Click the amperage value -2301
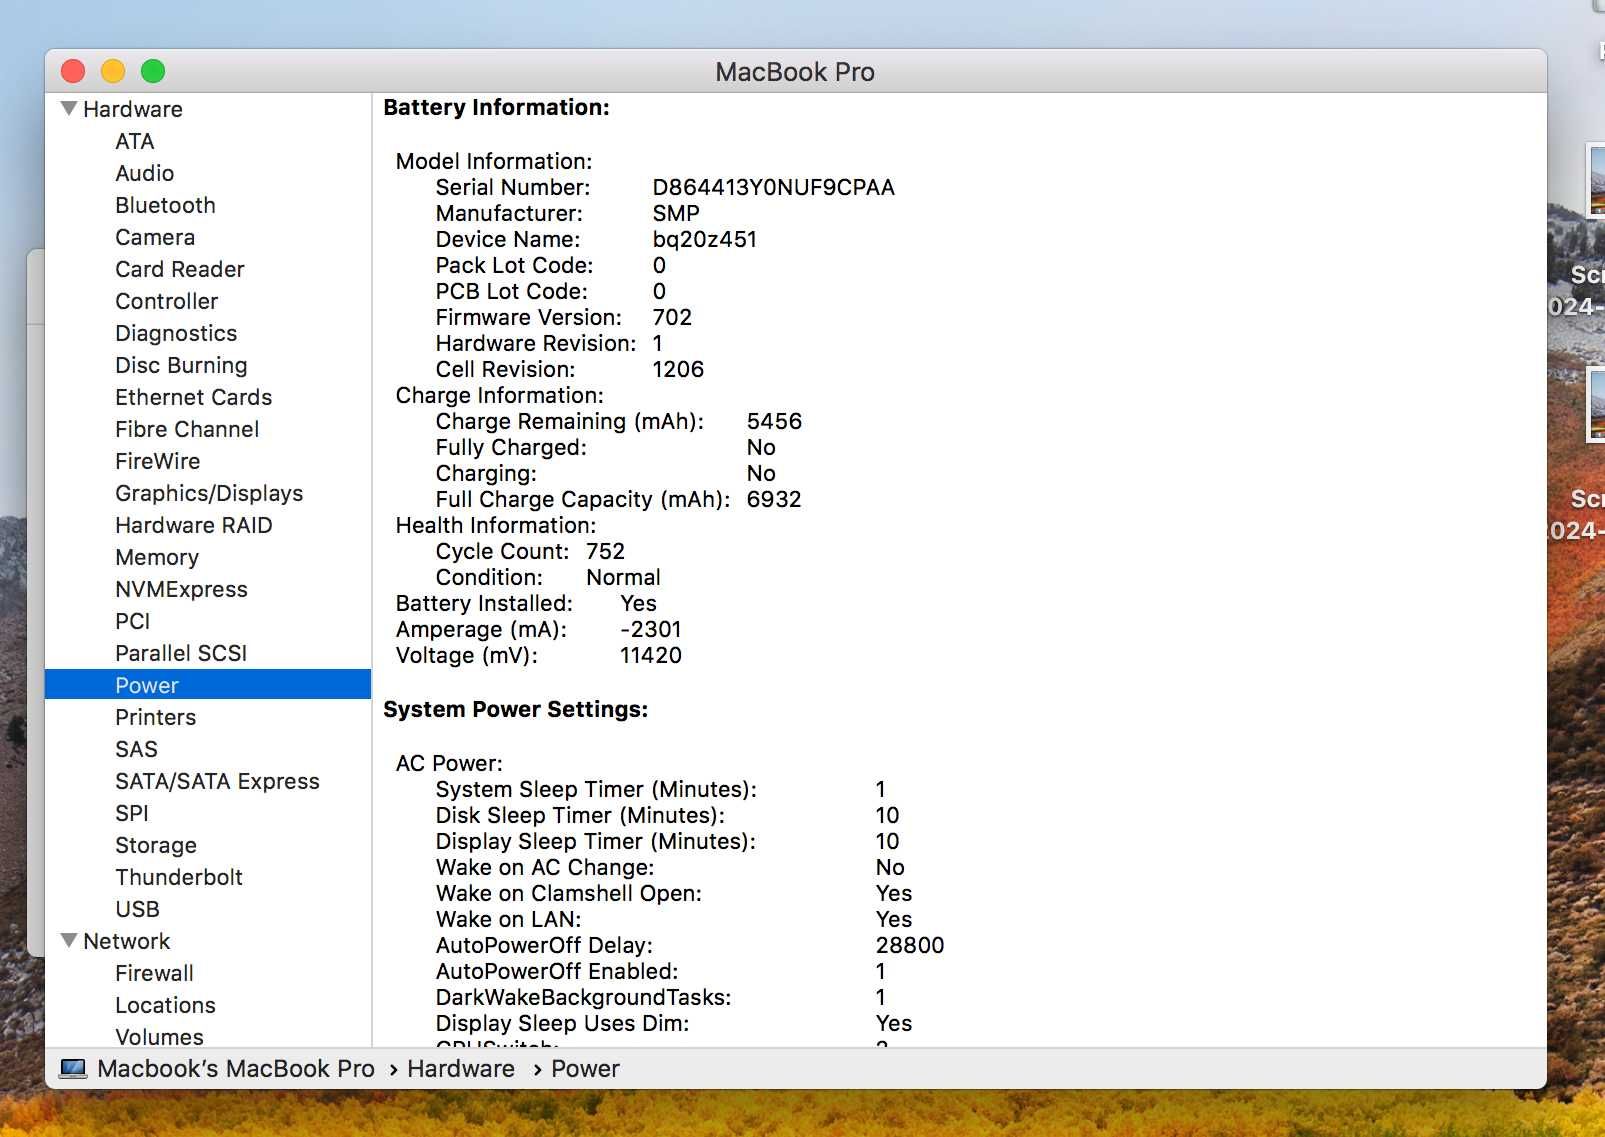This screenshot has height=1137, width=1605. pyautogui.click(x=650, y=629)
